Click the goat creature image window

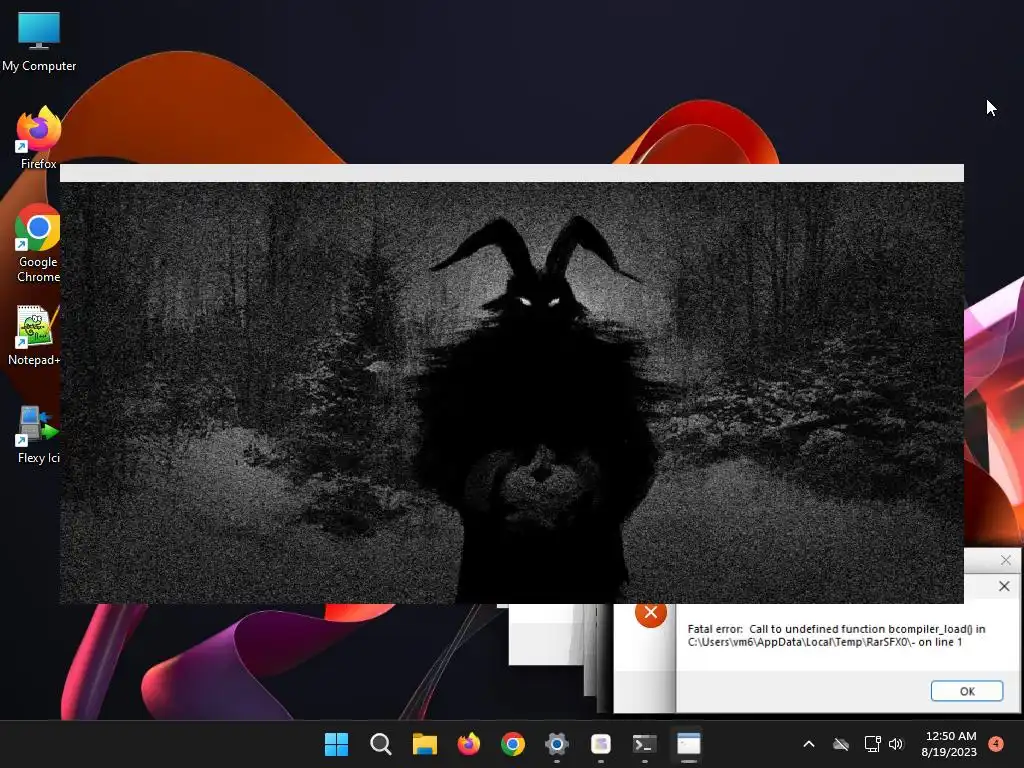(x=511, y=392)
